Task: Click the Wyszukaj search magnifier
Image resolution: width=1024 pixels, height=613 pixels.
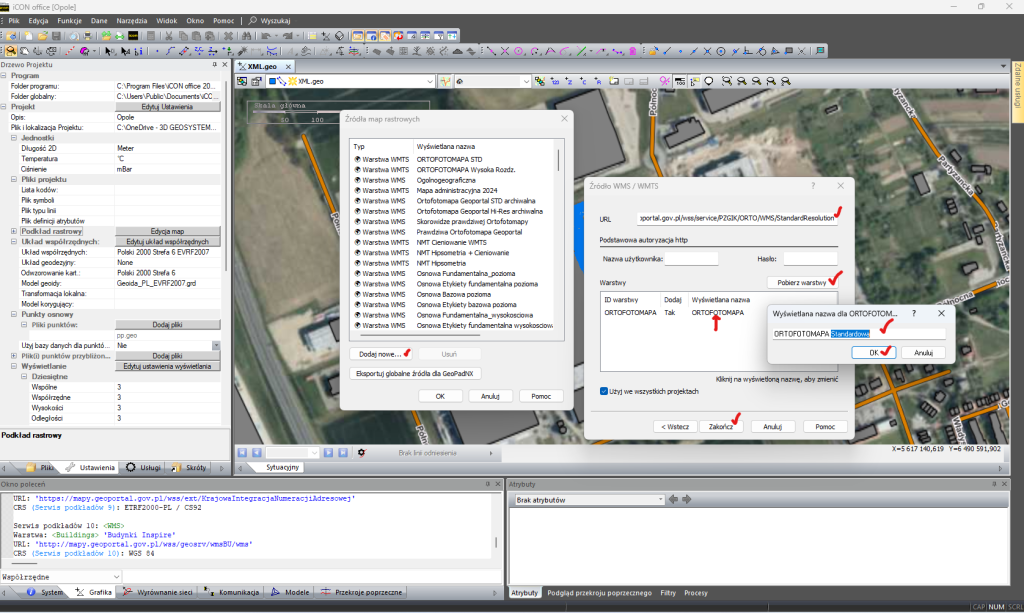Action: tap(251, 19)
